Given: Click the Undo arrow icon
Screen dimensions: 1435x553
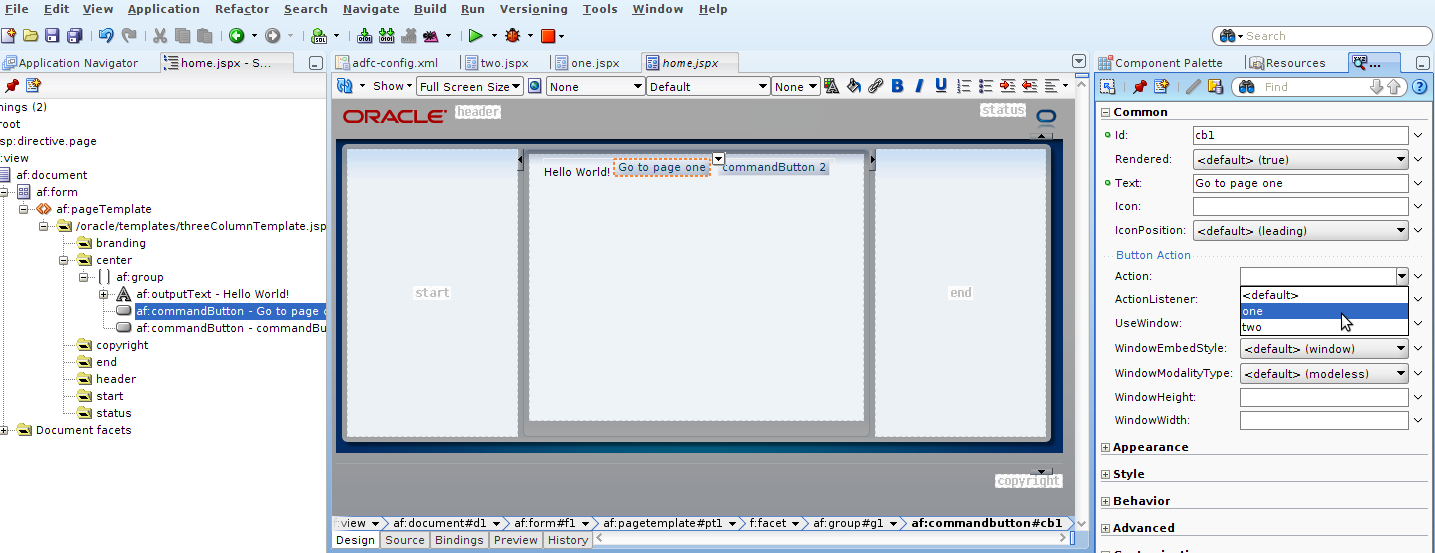Looking at the screenshot, I should (106, 36).
